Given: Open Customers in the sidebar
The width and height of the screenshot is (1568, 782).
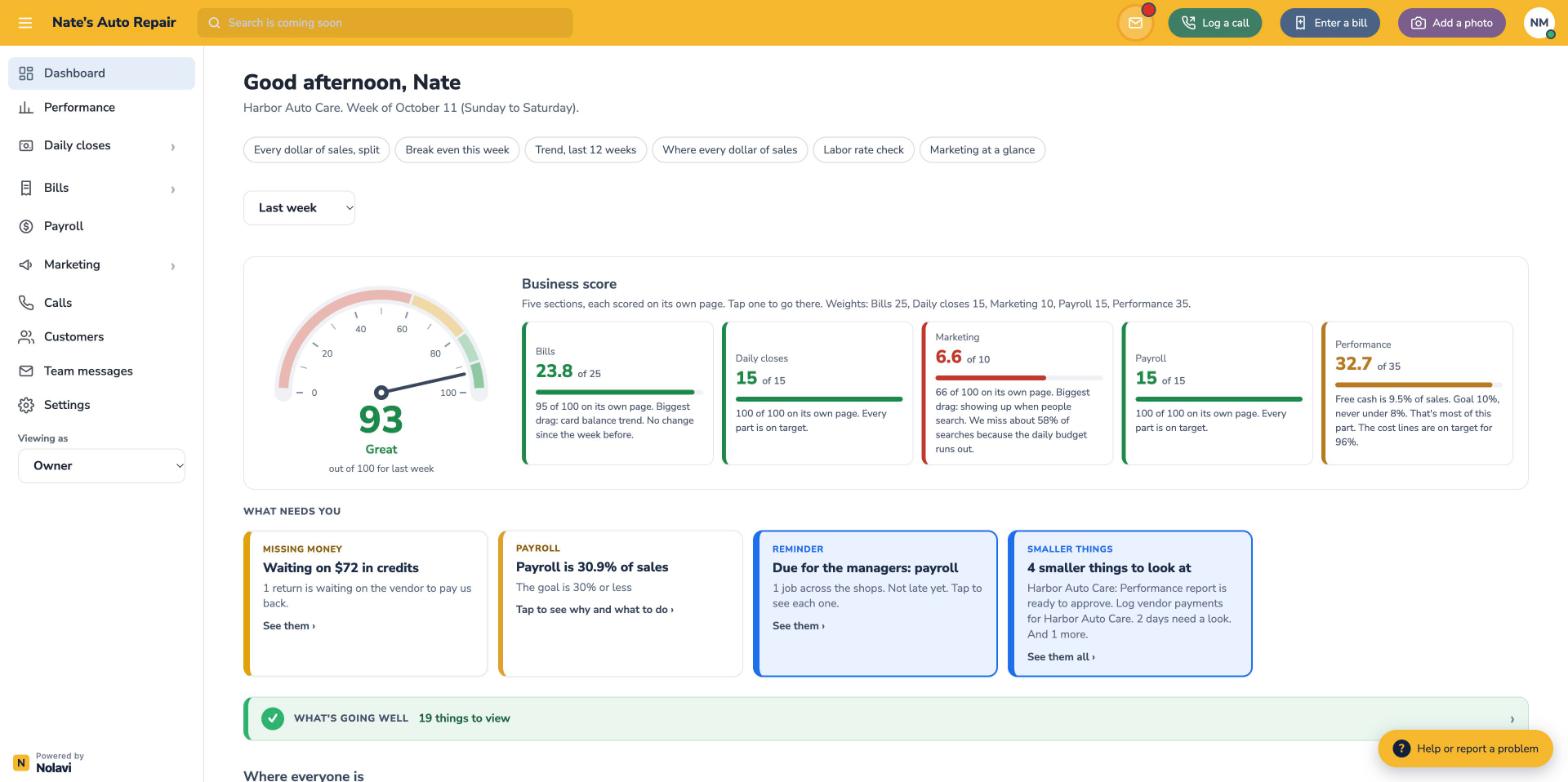Looking at the screenshot, I should coord(101,337).
